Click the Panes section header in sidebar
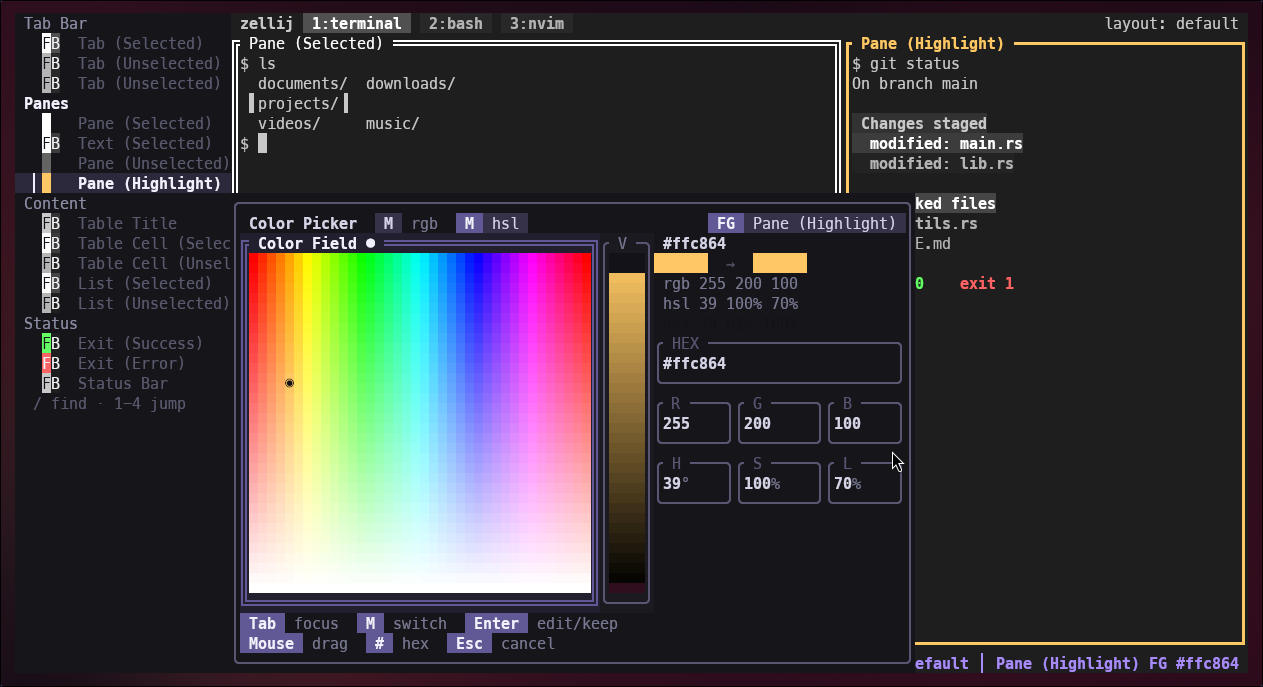 pyautogui.click(x=46, y=103)
